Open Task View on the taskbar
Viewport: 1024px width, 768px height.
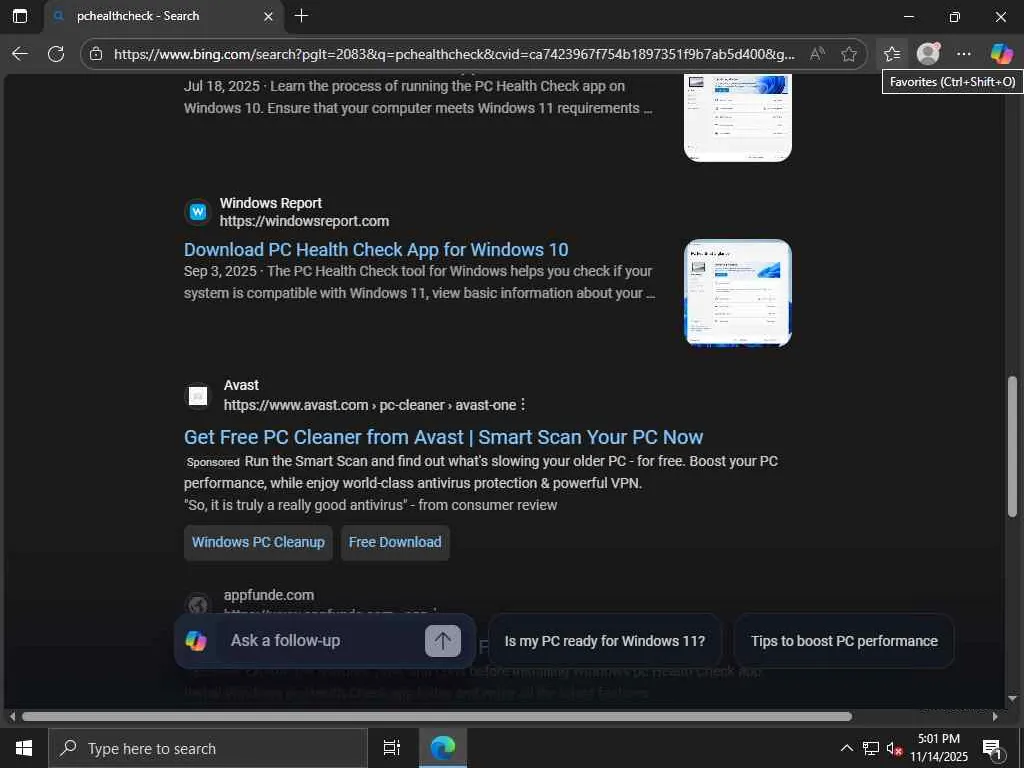coord(392,748)
